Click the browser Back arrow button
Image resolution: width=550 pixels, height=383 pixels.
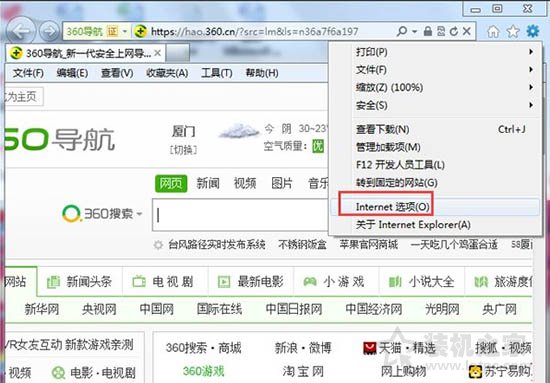[x=20, y=31]
